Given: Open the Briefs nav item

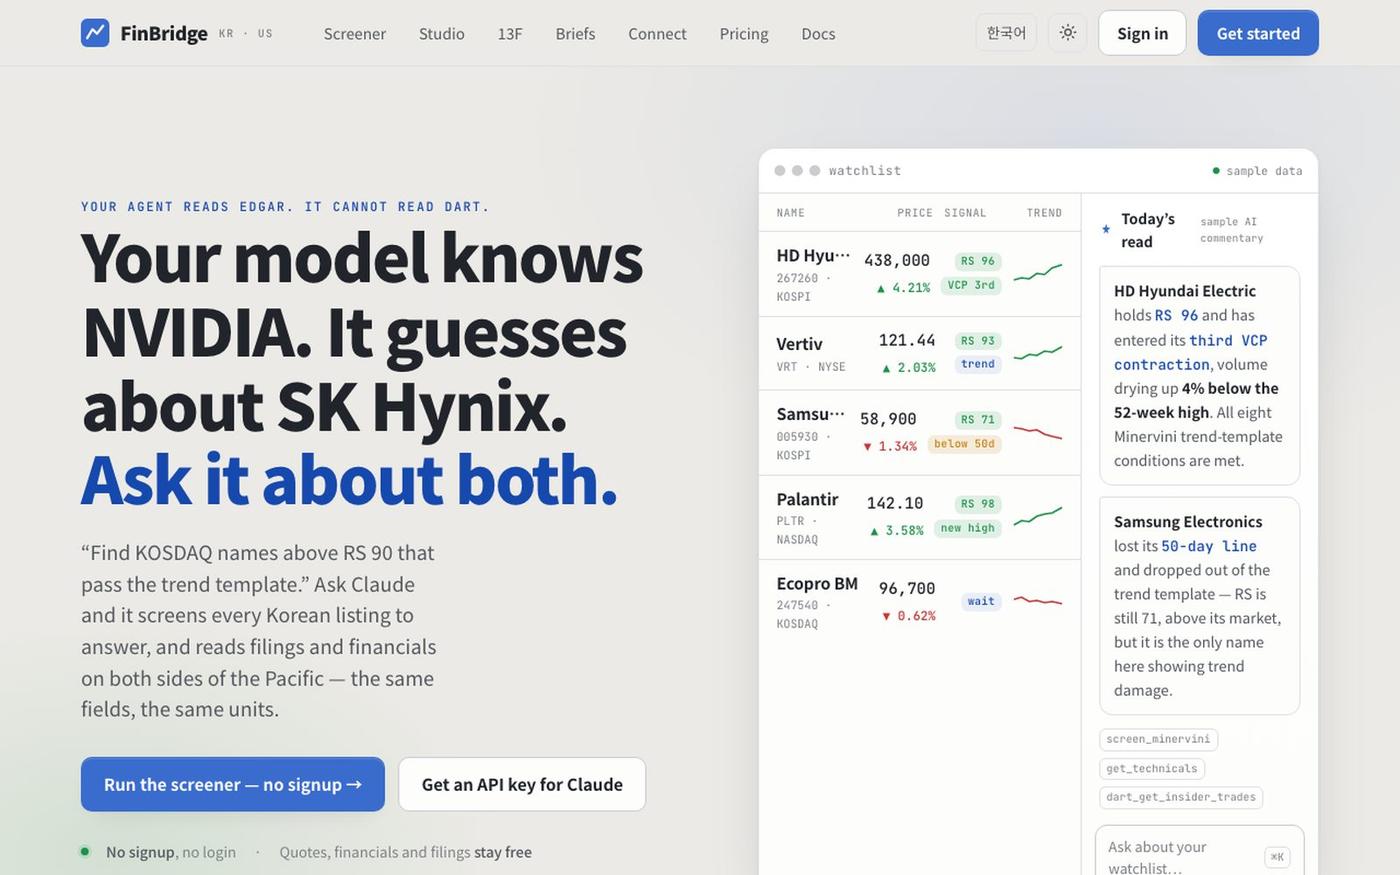Looking at the screenshot, I should point(576,33).
